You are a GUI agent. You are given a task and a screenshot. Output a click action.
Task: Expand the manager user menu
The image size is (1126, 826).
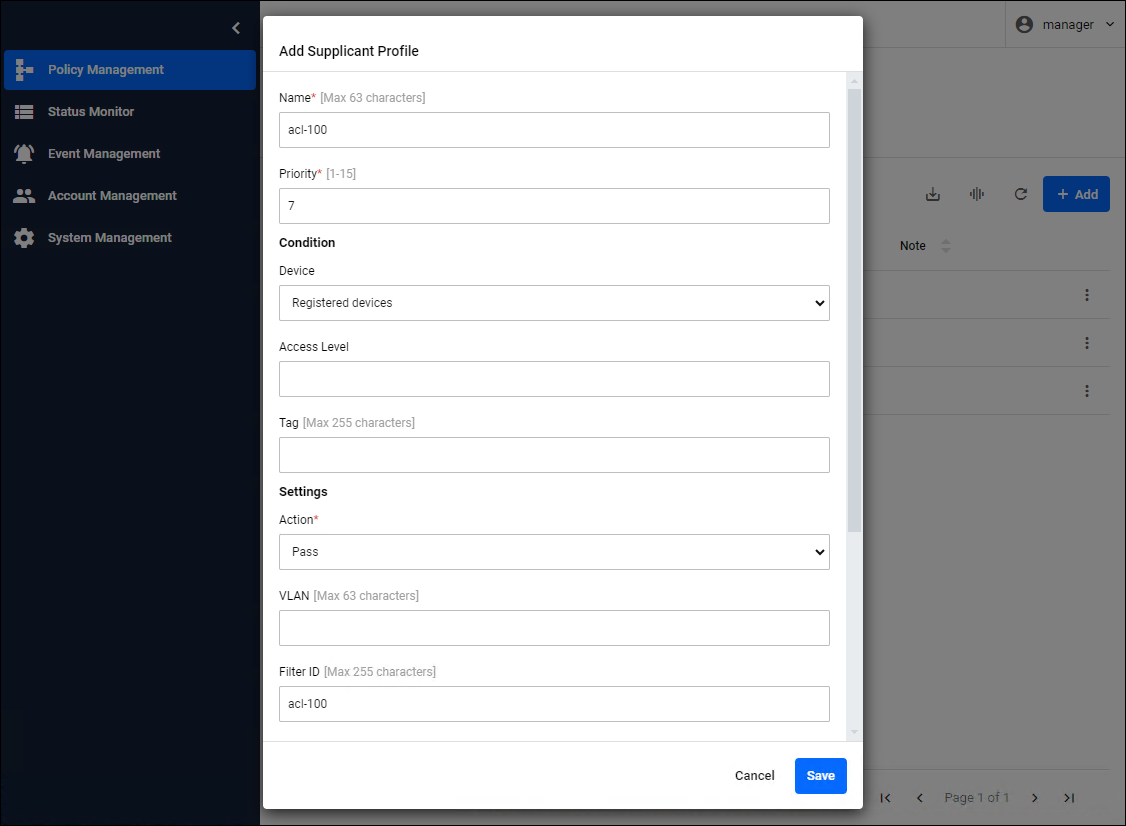1066,25
